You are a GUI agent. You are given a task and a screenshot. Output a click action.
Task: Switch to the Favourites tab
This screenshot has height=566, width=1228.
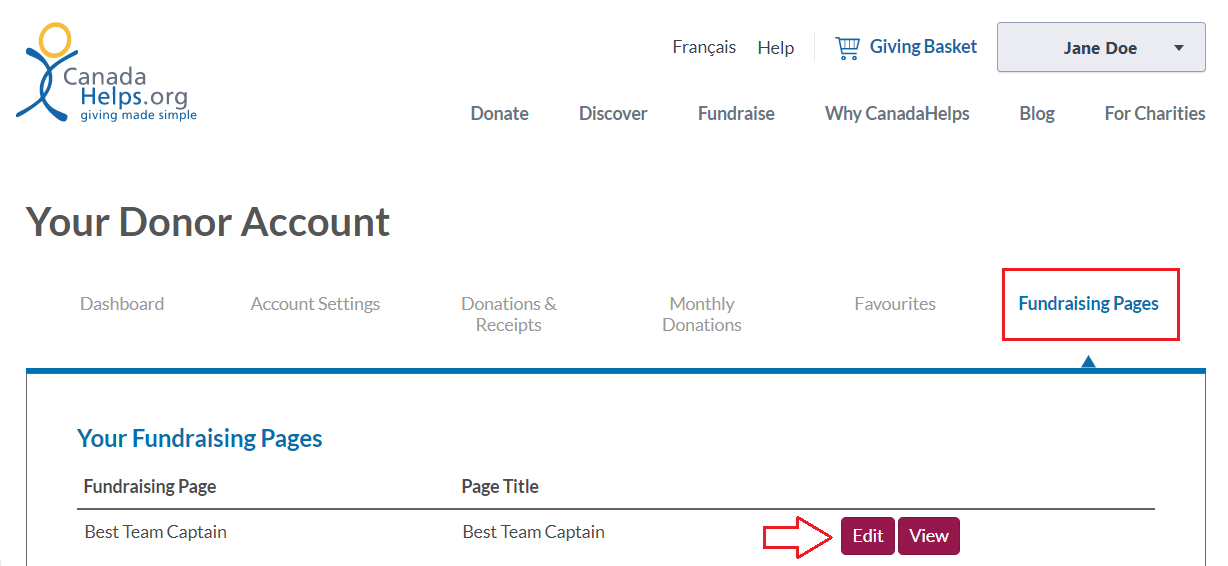pyautogui.click(x=895, y=303)
